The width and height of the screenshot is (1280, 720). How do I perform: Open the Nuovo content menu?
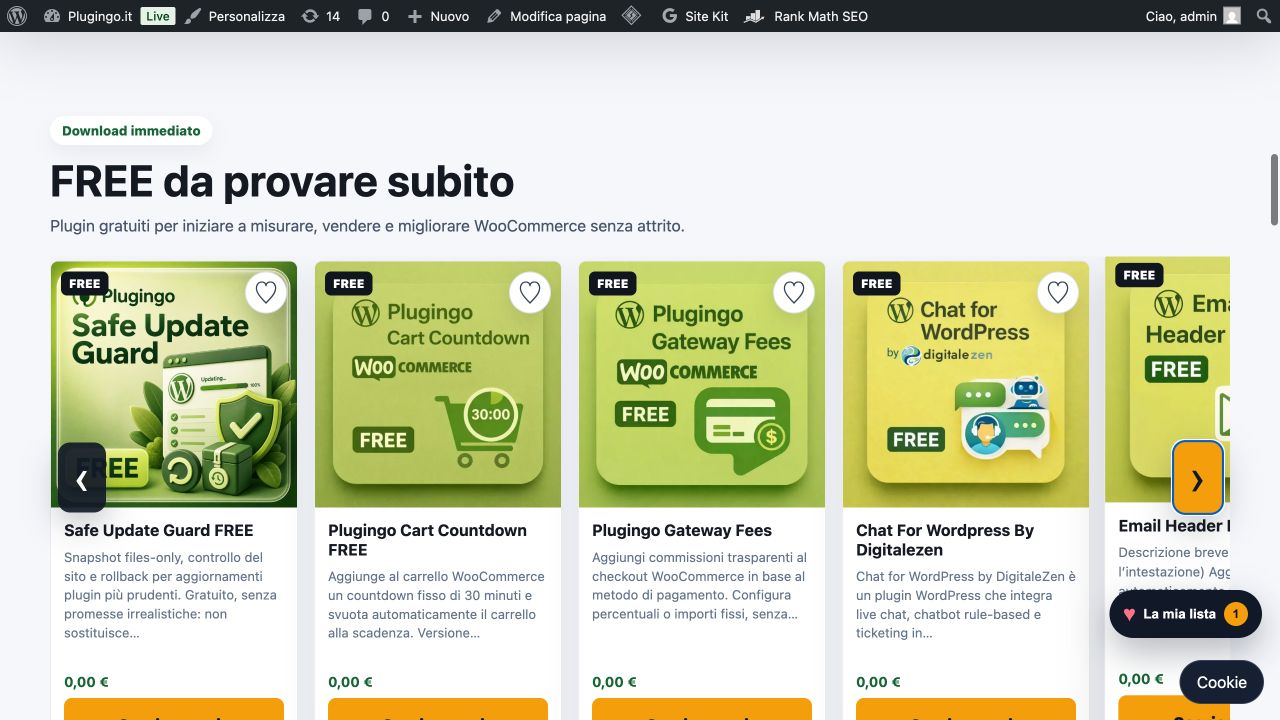438,16
